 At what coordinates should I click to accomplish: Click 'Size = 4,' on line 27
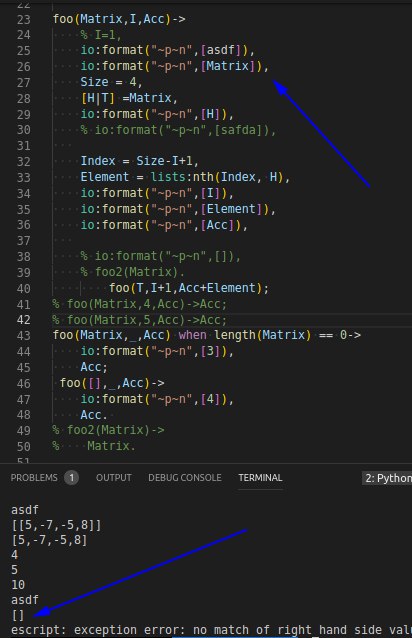tap(111, 82)
